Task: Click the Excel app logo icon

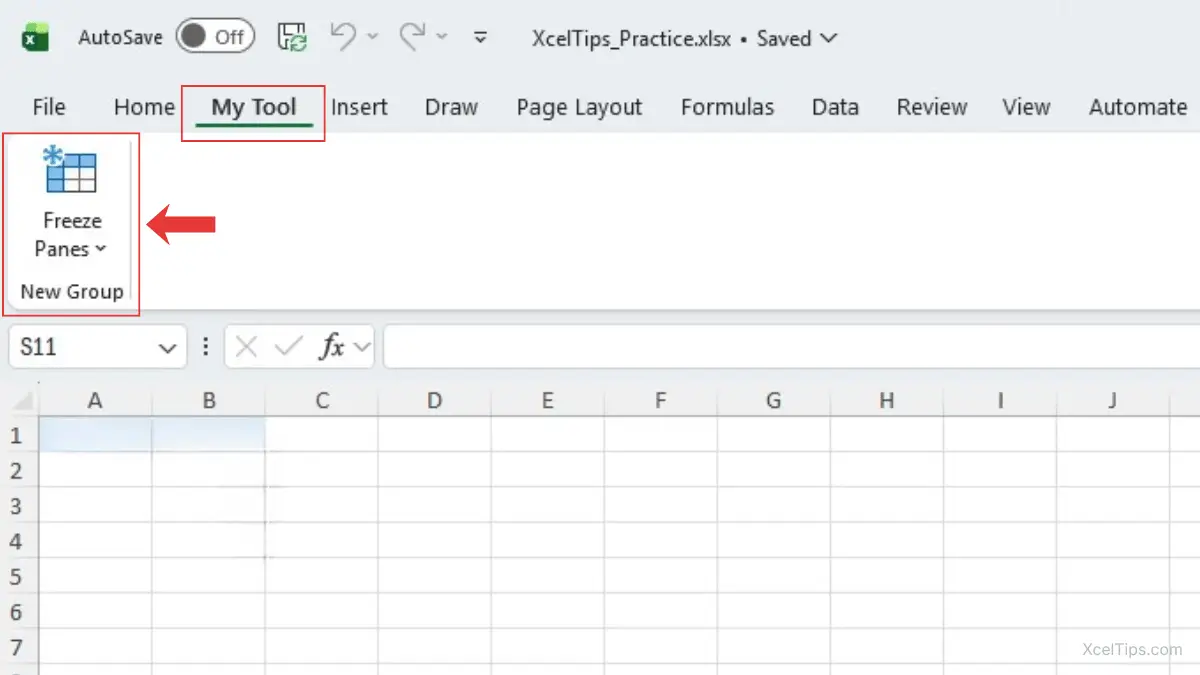Action: [x=36, y=38]
